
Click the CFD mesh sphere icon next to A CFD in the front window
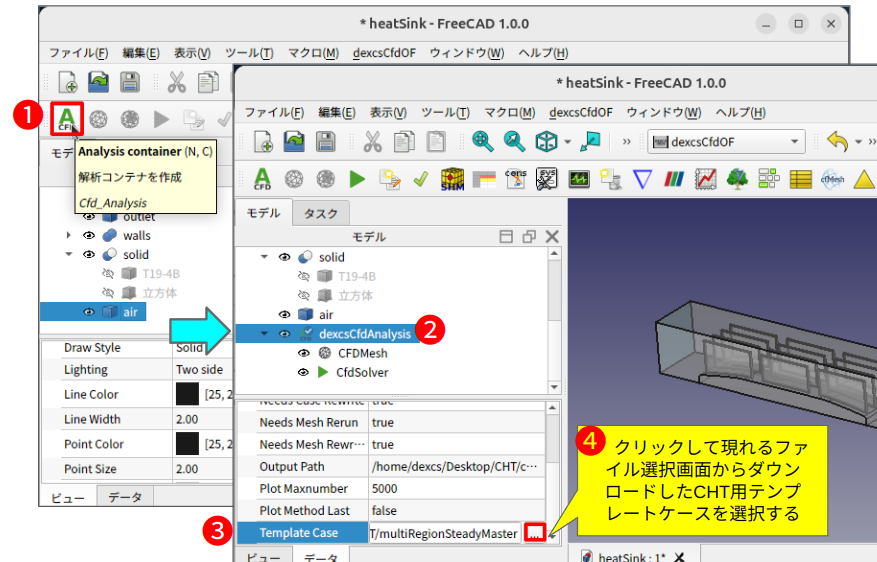click(294, 179)
